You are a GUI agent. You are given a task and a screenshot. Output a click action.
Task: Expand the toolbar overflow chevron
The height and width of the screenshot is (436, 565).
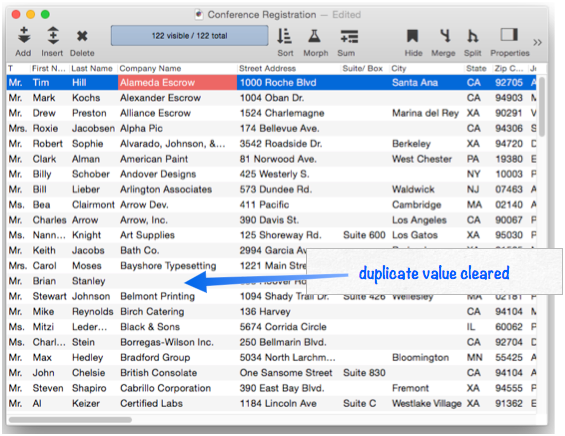pyautogui.click(x=537, y=43)
